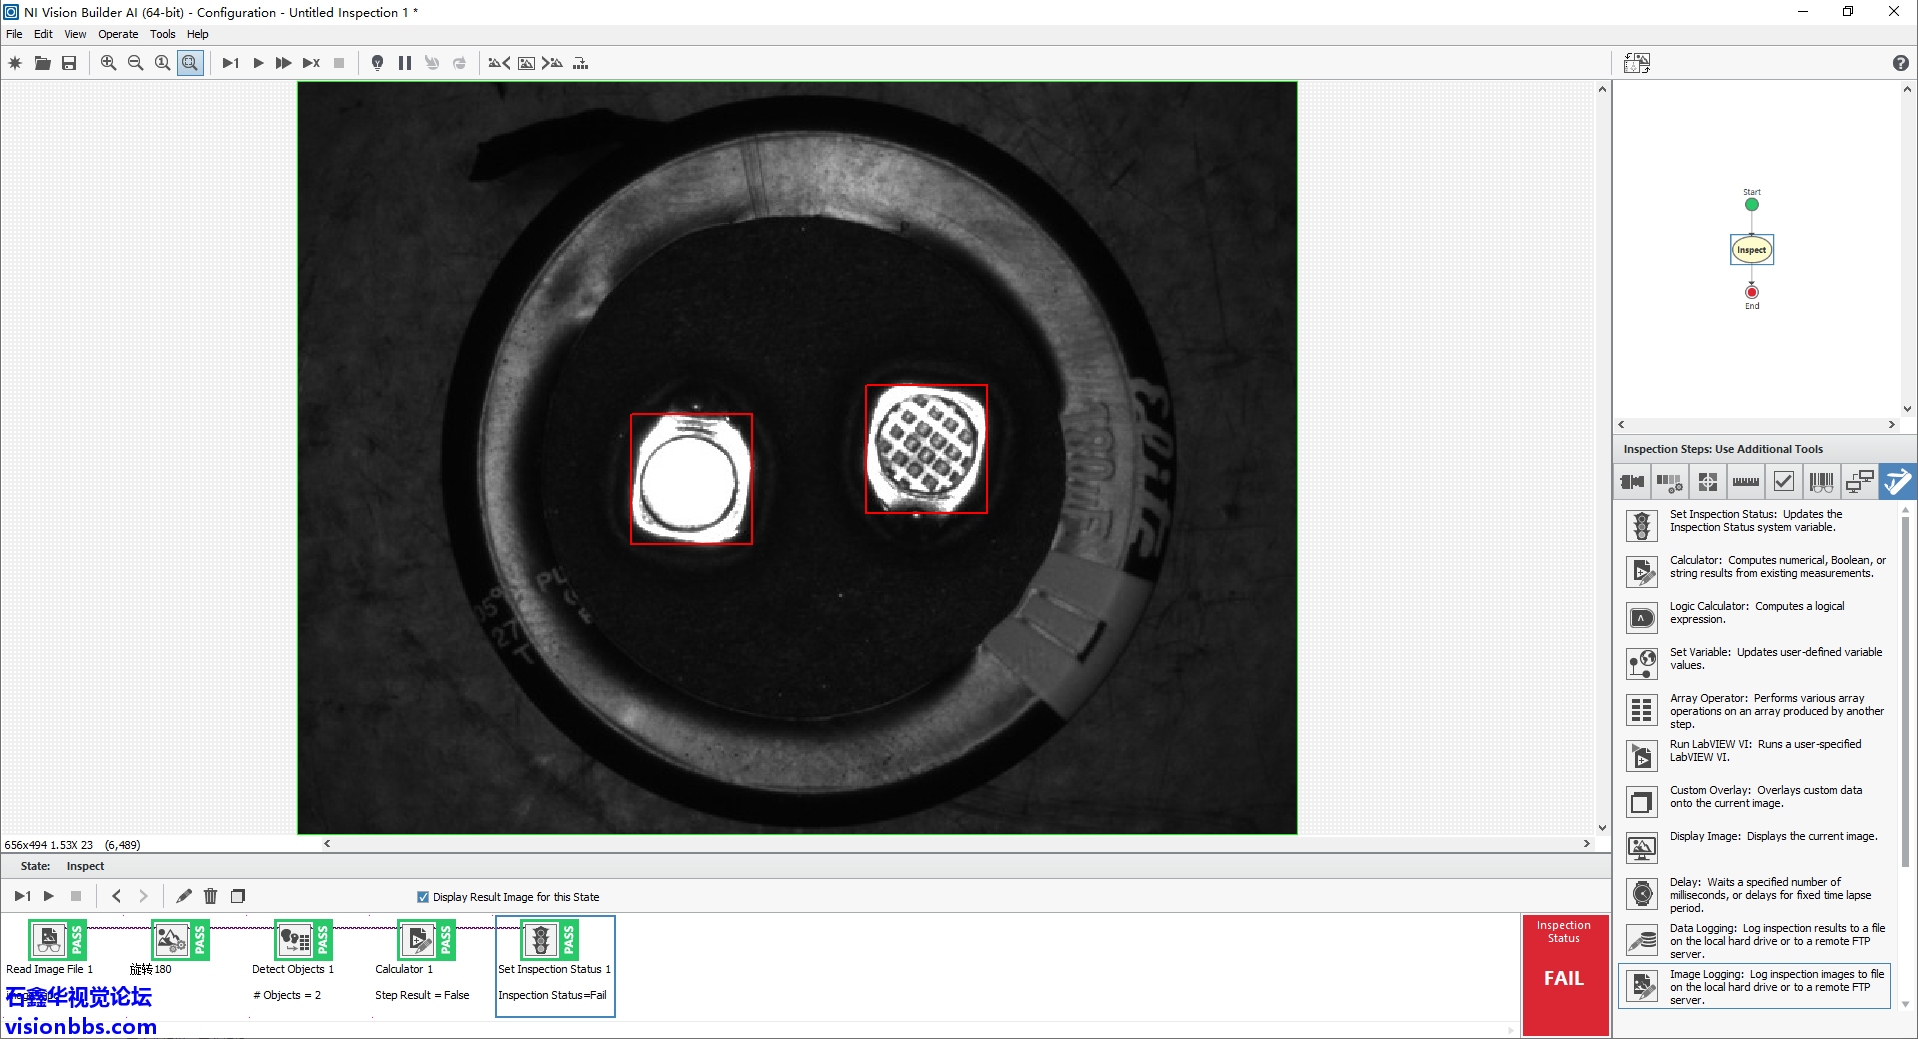Load the previous image
The image size is (1918, 1039).
pos(498,63)
